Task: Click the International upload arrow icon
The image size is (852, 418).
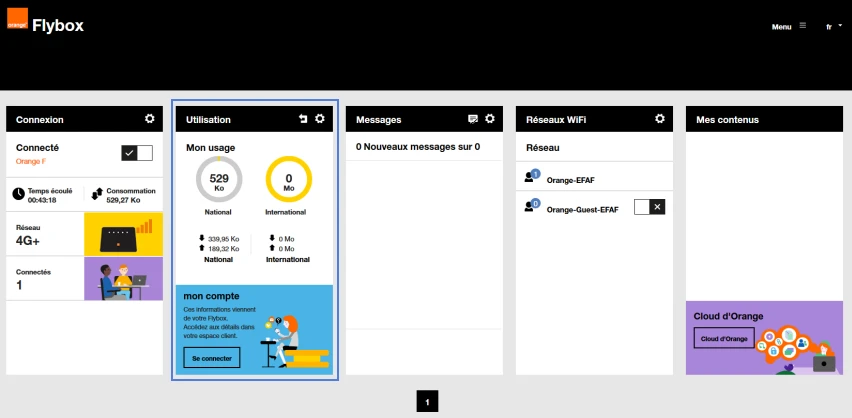Action: 272,248
